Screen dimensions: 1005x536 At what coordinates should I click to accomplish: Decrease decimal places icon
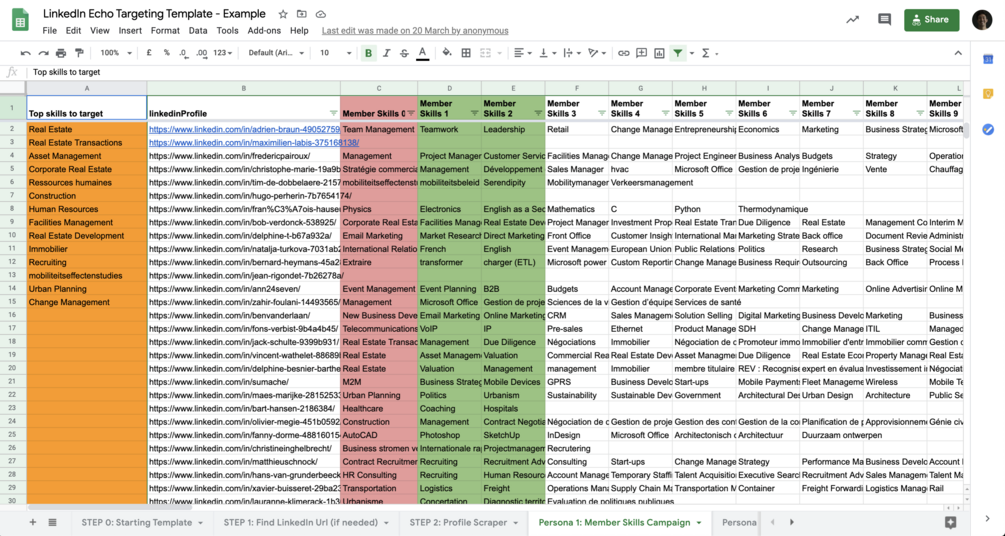(x=183, y=53)
